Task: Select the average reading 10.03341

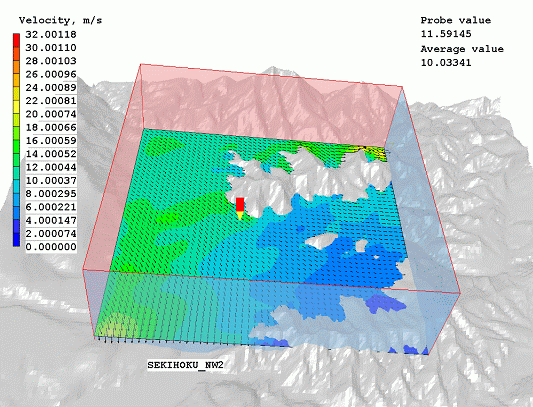Action: click(446, 63)
